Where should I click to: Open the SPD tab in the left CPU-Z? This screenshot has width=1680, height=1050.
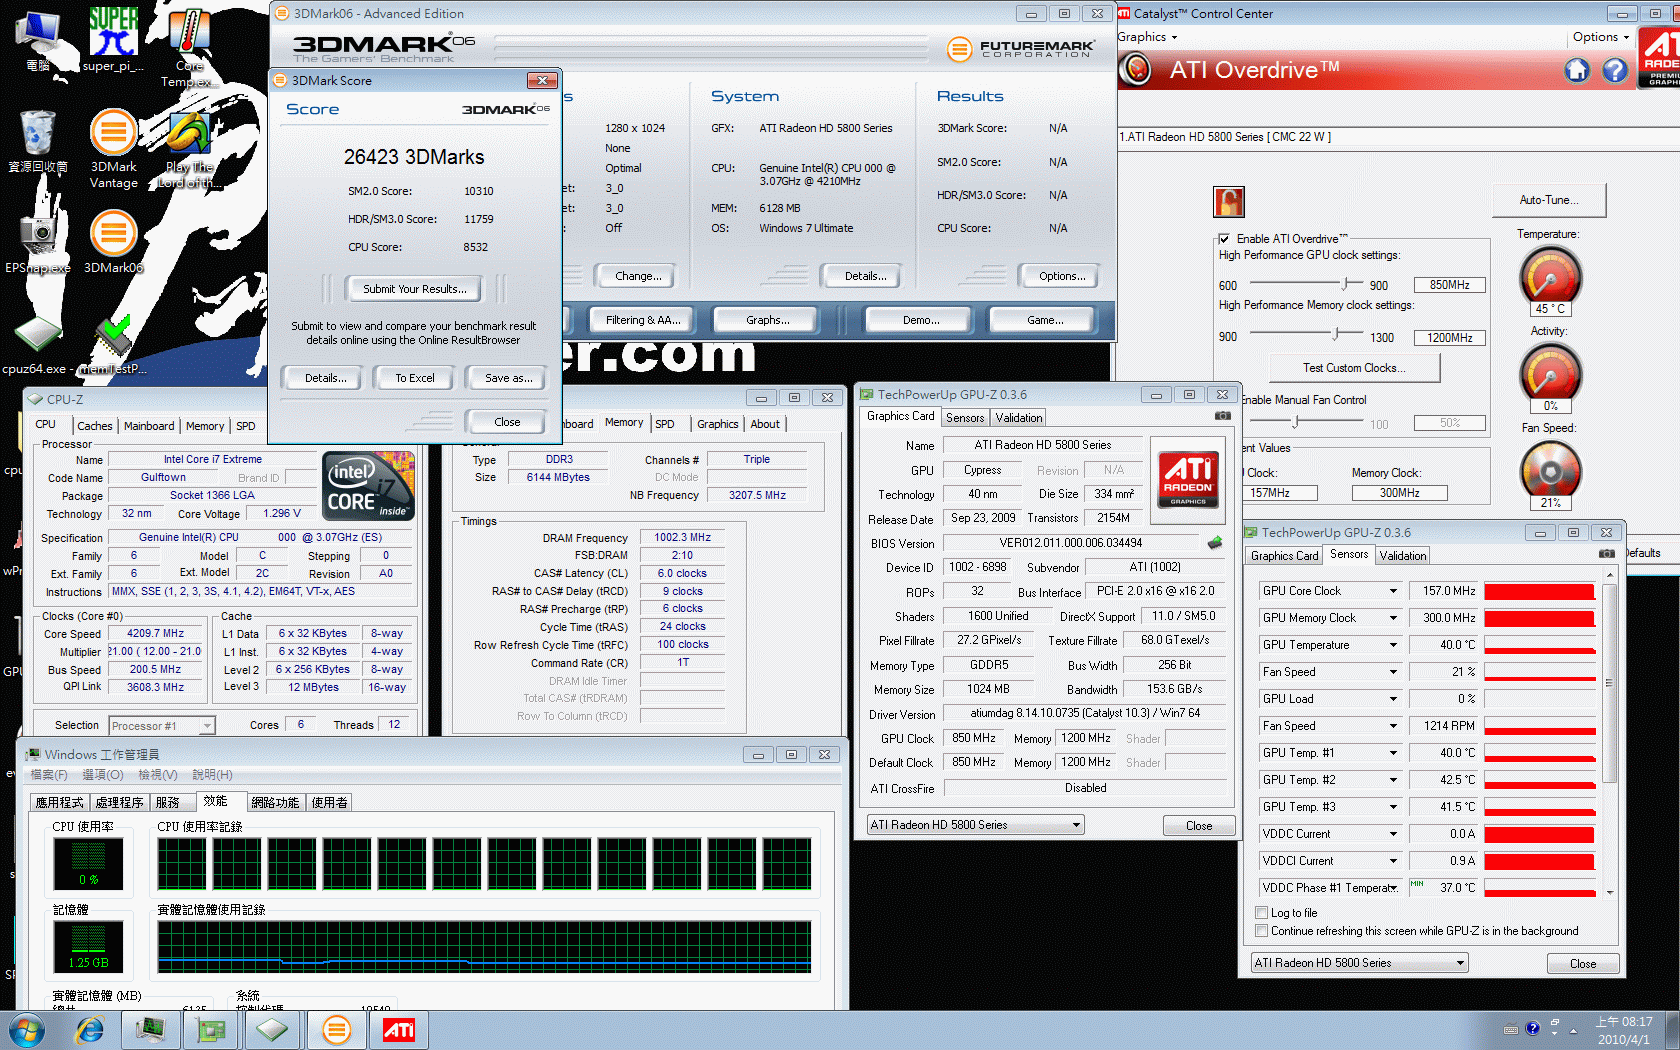pyautogui.click(x=245, y=426)
